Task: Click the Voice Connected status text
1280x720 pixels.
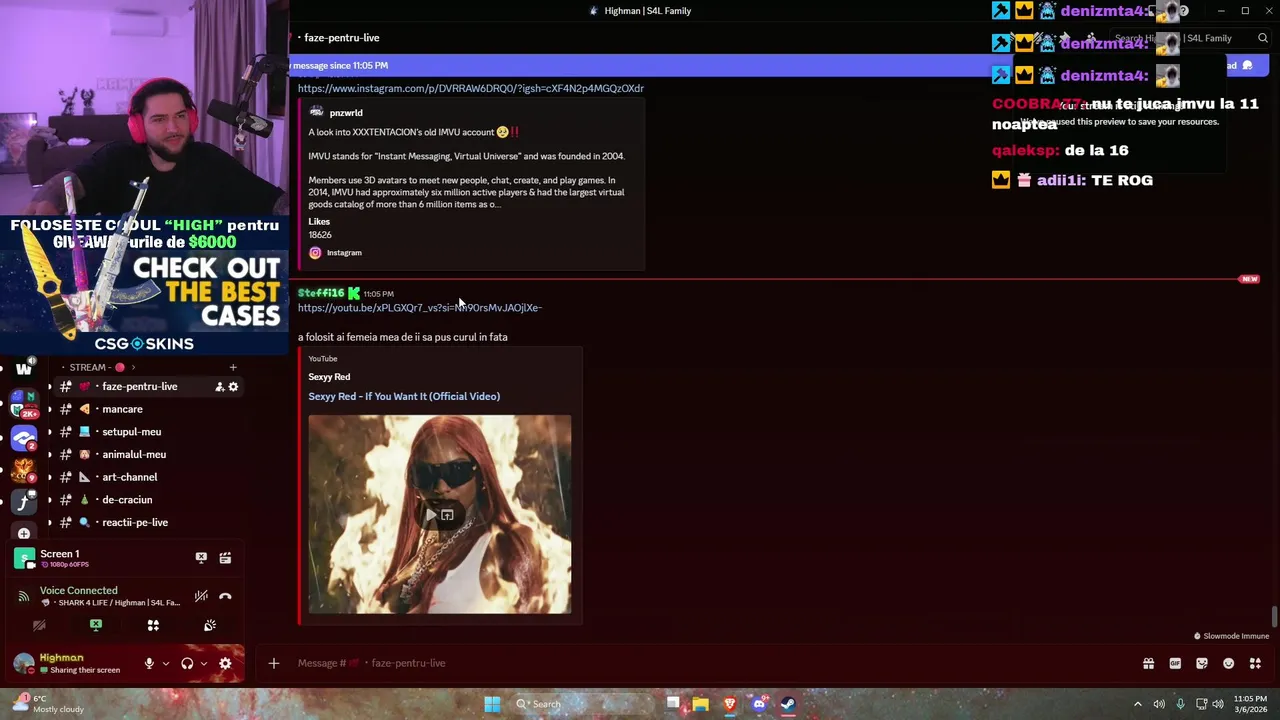Action: tap(79, 591)
